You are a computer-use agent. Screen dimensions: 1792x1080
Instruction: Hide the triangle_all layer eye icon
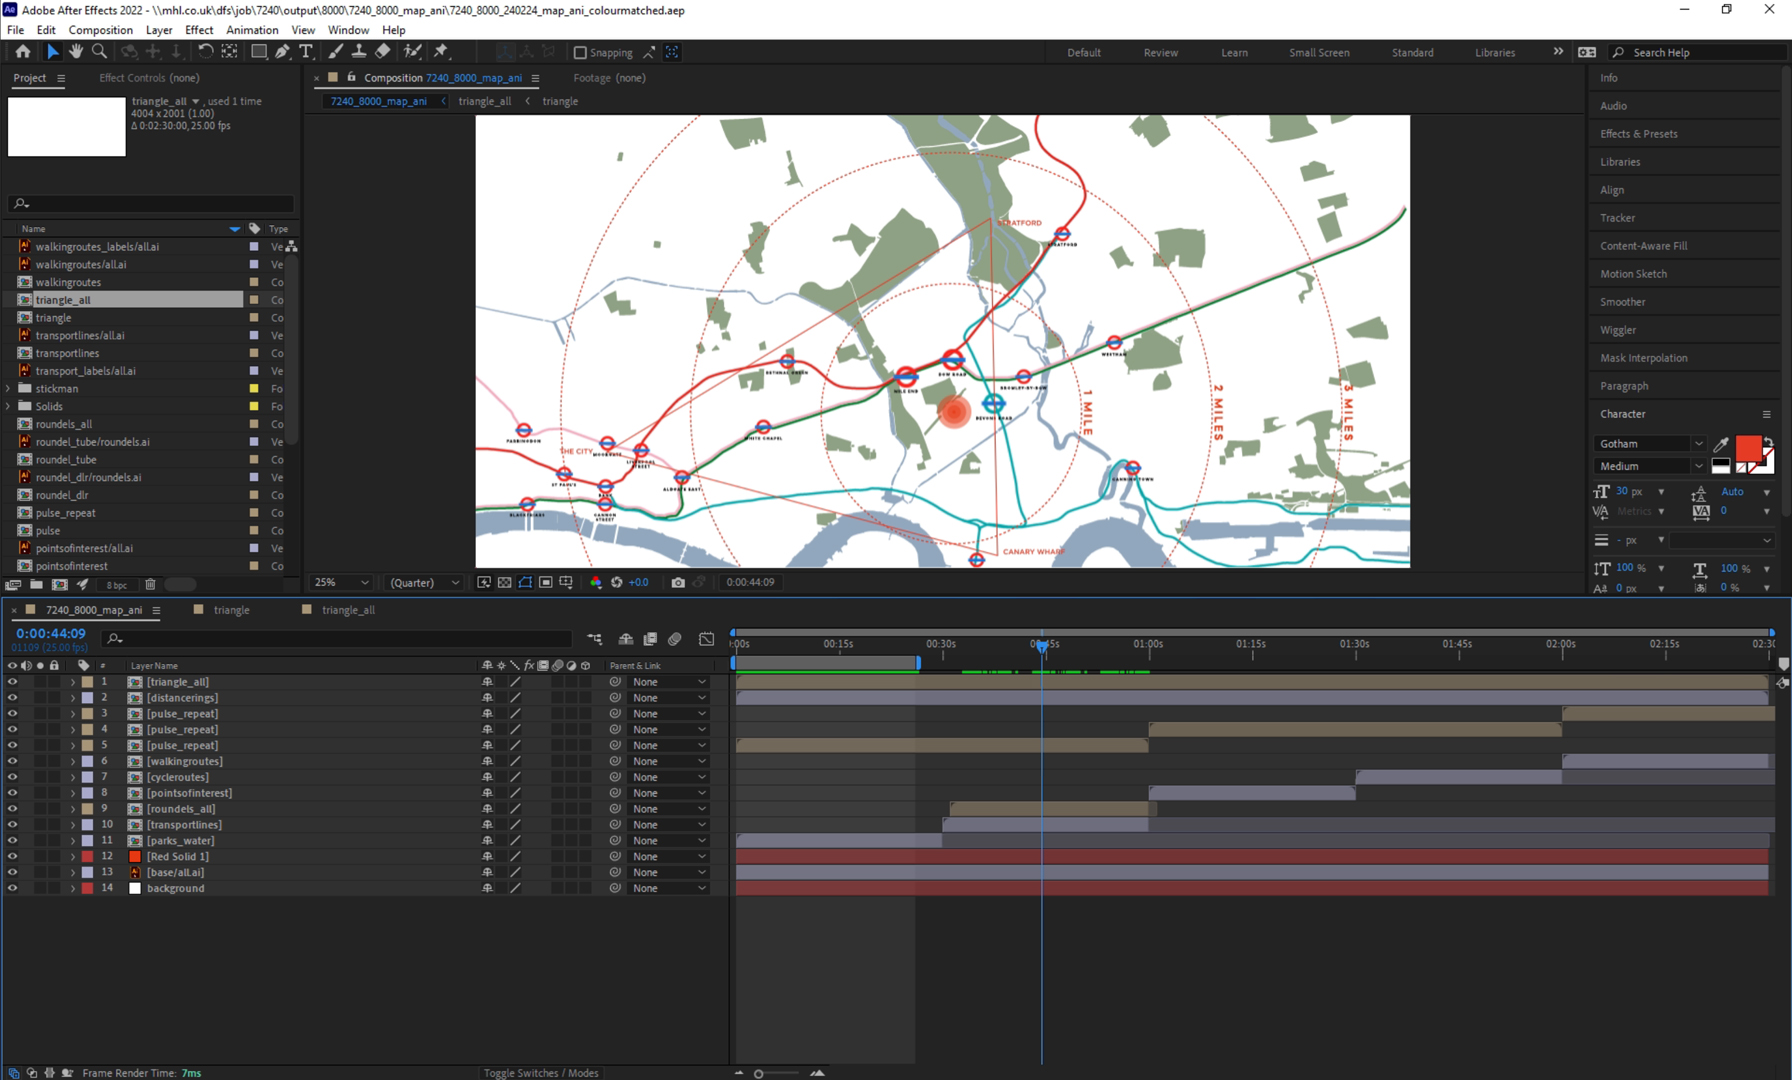12,682
